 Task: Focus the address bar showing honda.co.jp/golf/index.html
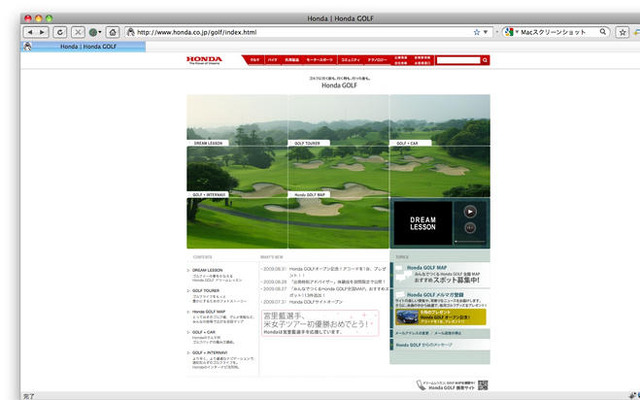pos(304,32)
